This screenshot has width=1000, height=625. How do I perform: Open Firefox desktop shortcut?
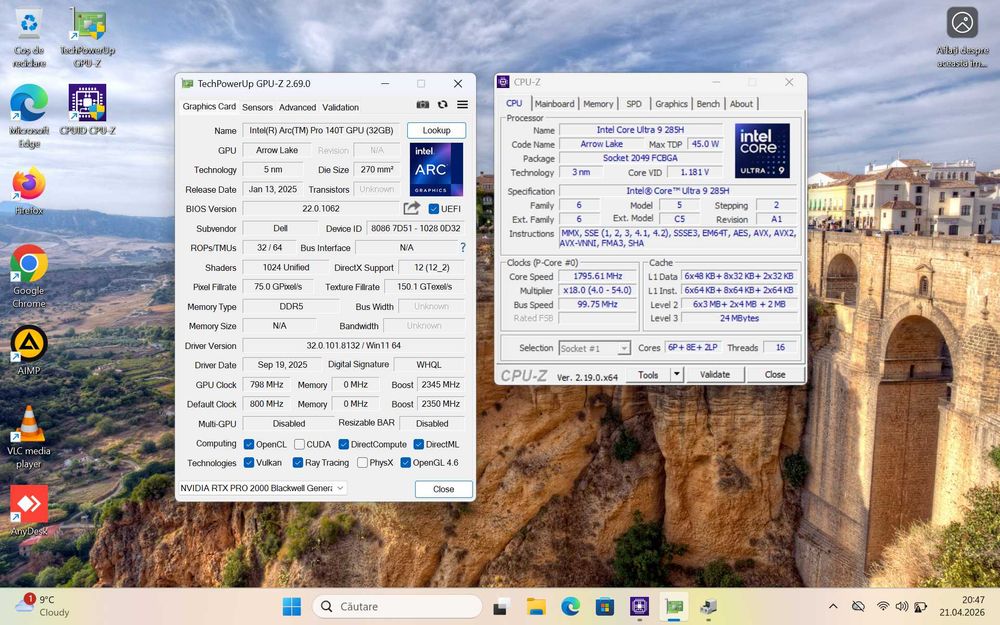tap(29, 191)
